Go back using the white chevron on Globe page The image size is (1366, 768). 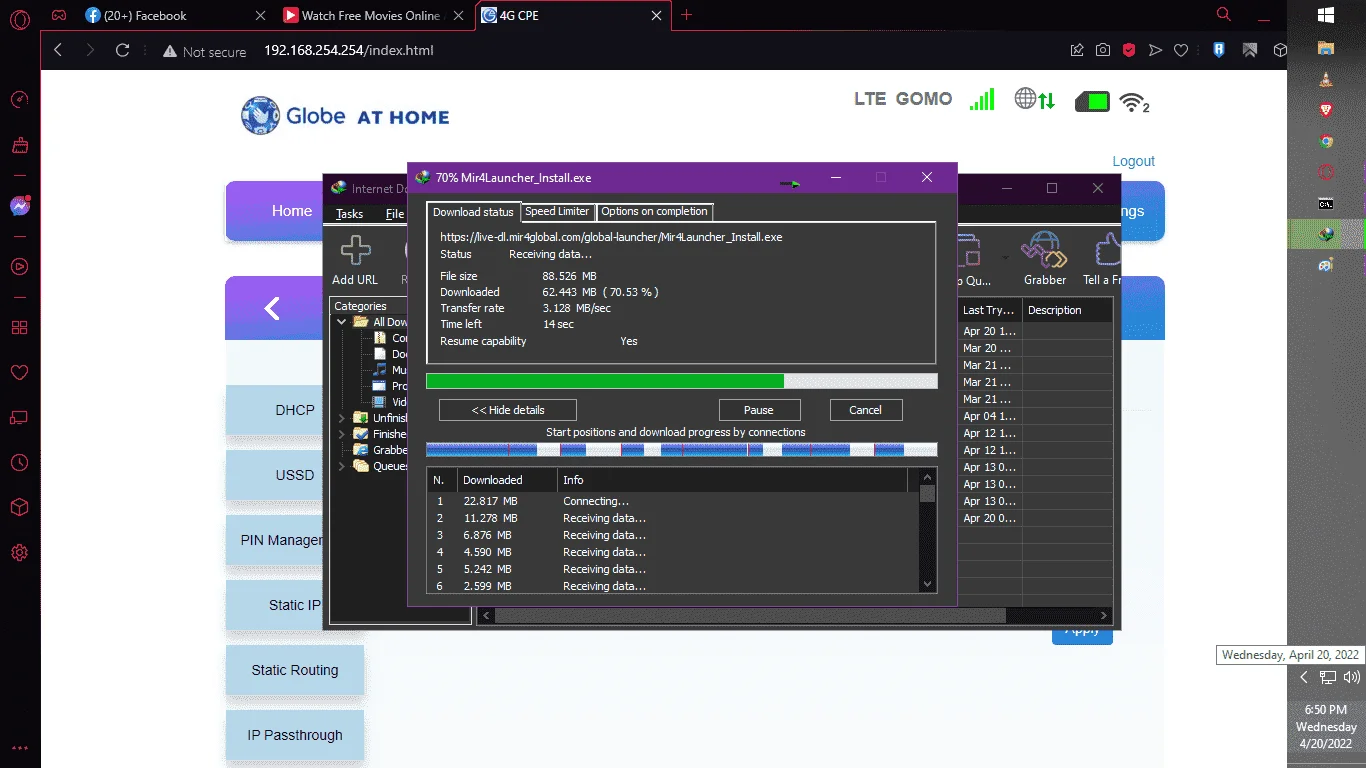[272, 308]
